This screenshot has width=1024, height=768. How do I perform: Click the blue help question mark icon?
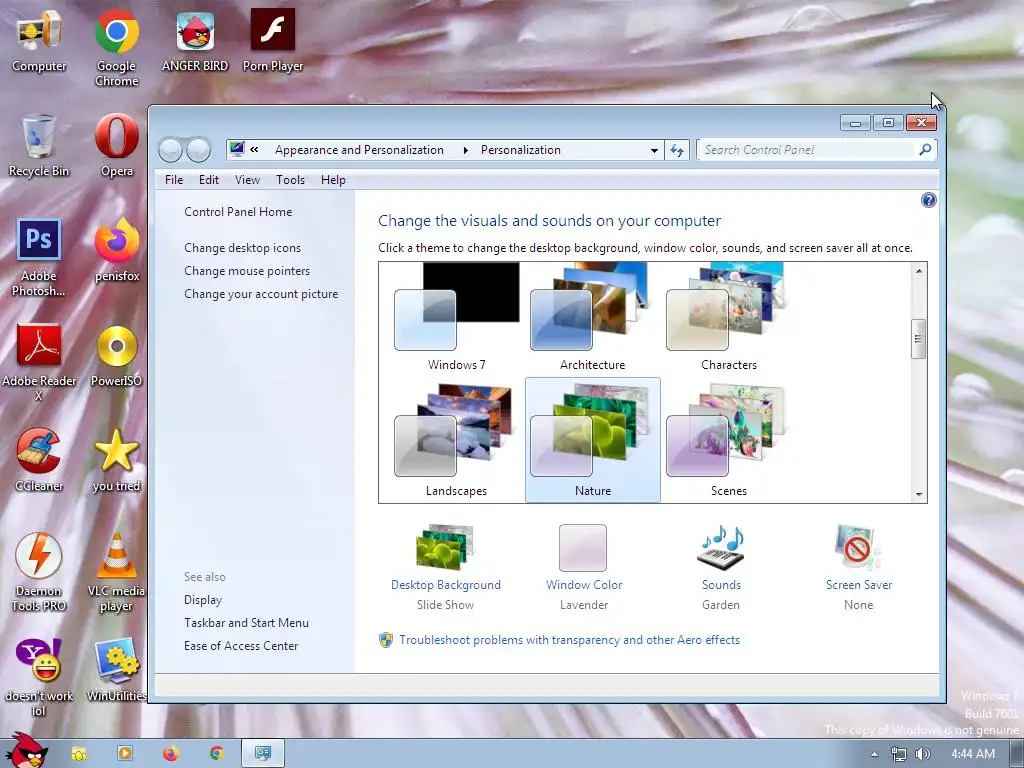928,200
